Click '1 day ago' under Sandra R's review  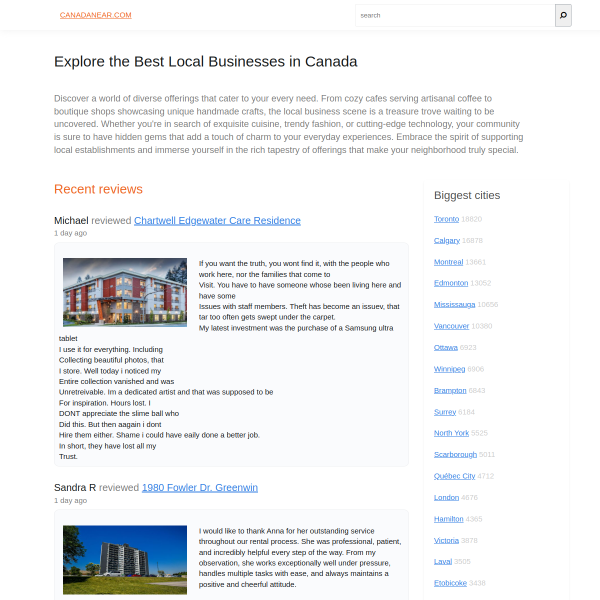pos(70,501)
